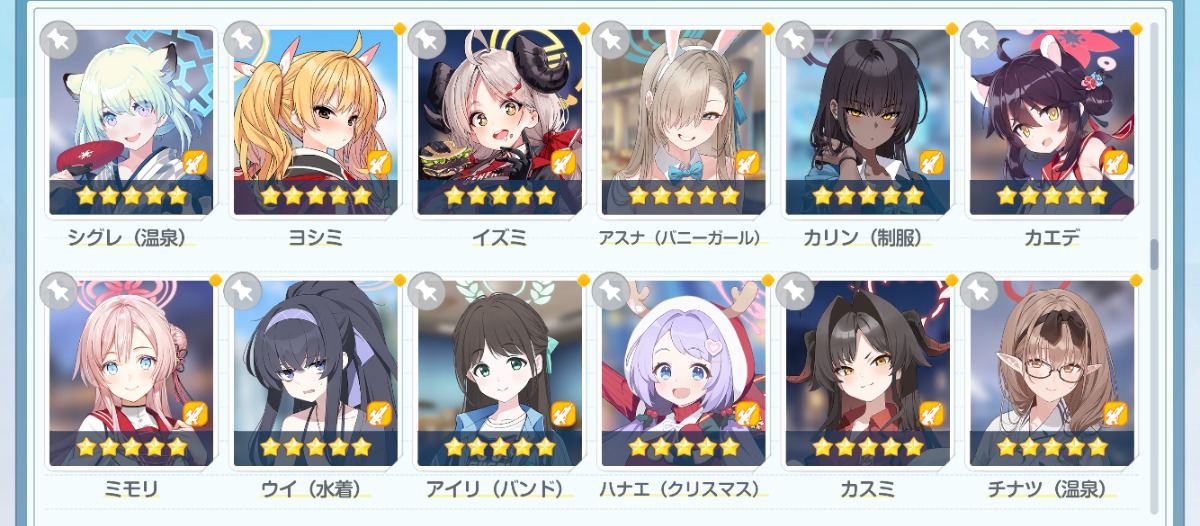Click the ミモリ name label

131,489
